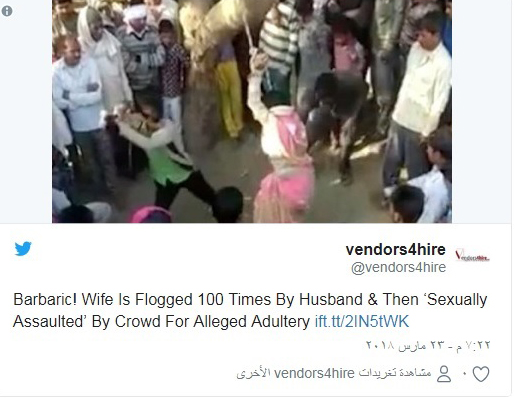
Task: Open the embedded tweet image
Action: 252,111
